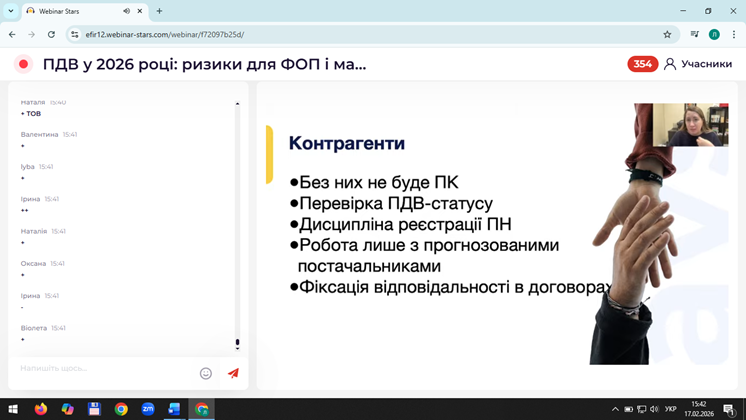Reload the webinar page
The image size is (746, 420).
pos(50,34)
